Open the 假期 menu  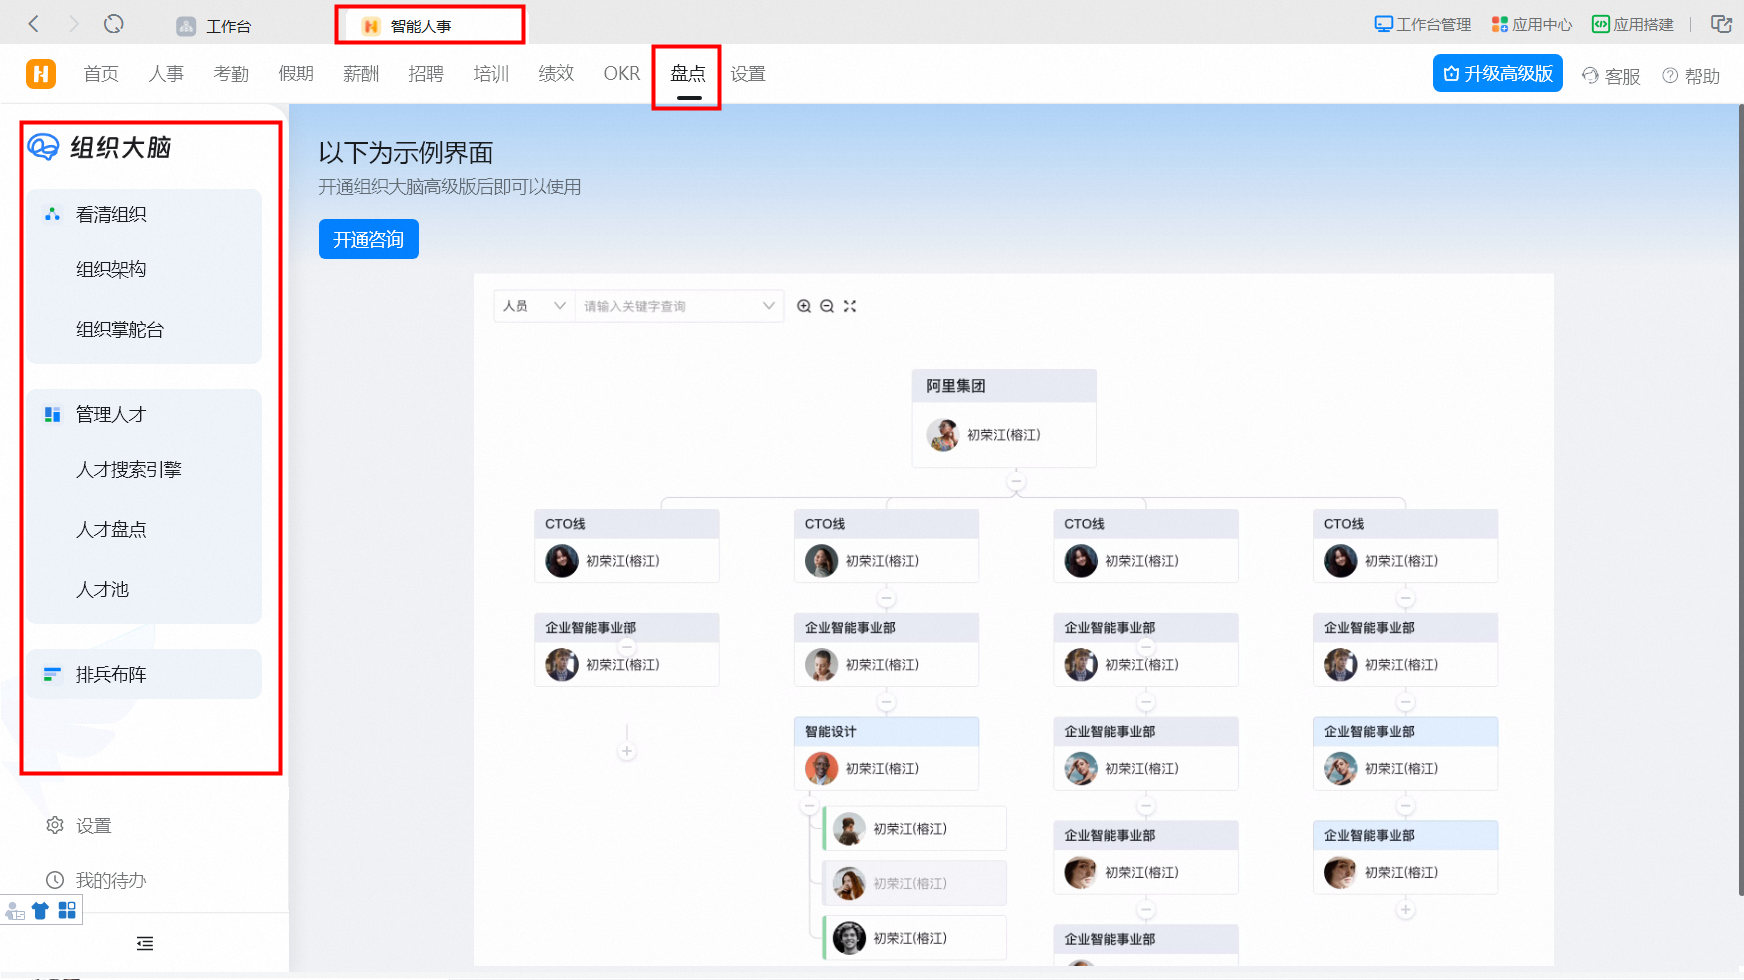pos(296,74)
